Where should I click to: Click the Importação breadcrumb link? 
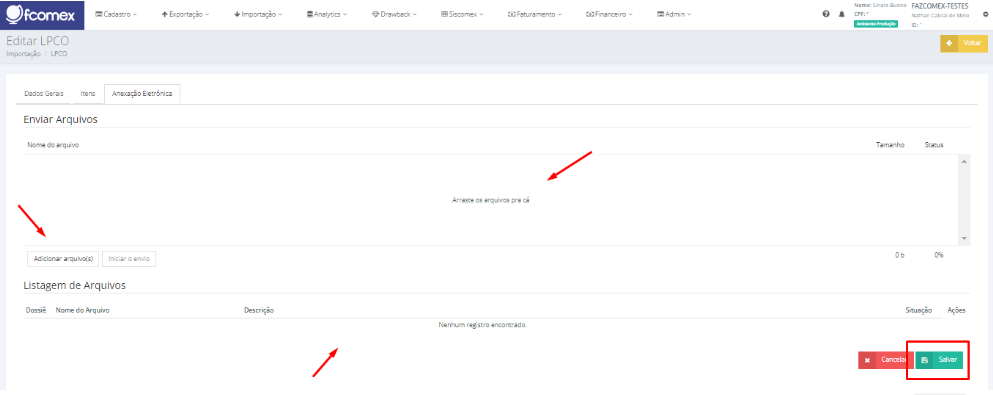pyautogui.click(x=23, y=54)
